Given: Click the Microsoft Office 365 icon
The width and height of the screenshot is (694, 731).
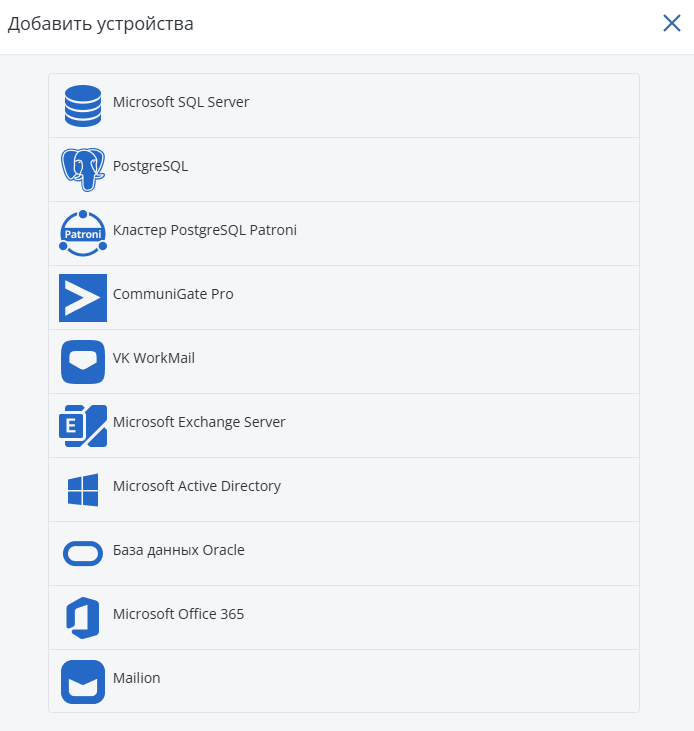Looking at the screenshot, I should 83,618.
